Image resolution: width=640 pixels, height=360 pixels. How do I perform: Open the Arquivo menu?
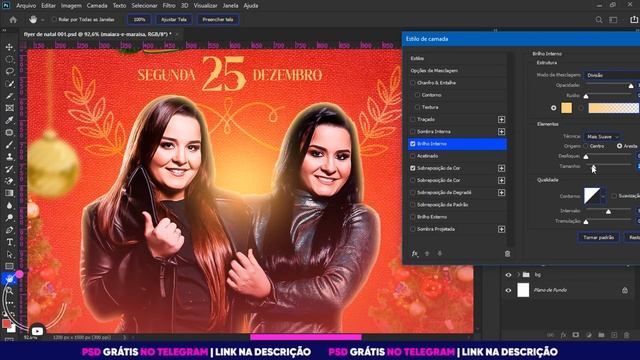click(26, 6)
